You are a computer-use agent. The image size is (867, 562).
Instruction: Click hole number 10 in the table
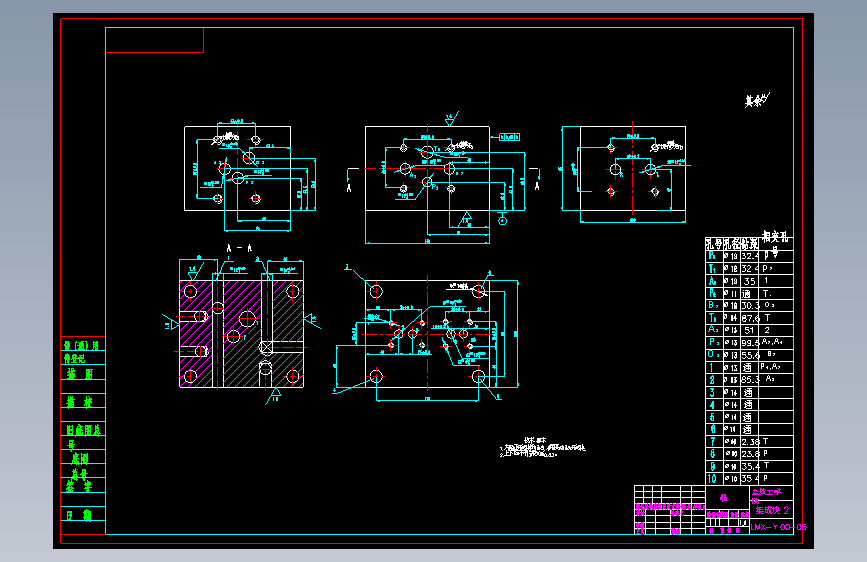click(x=712, y=478)
